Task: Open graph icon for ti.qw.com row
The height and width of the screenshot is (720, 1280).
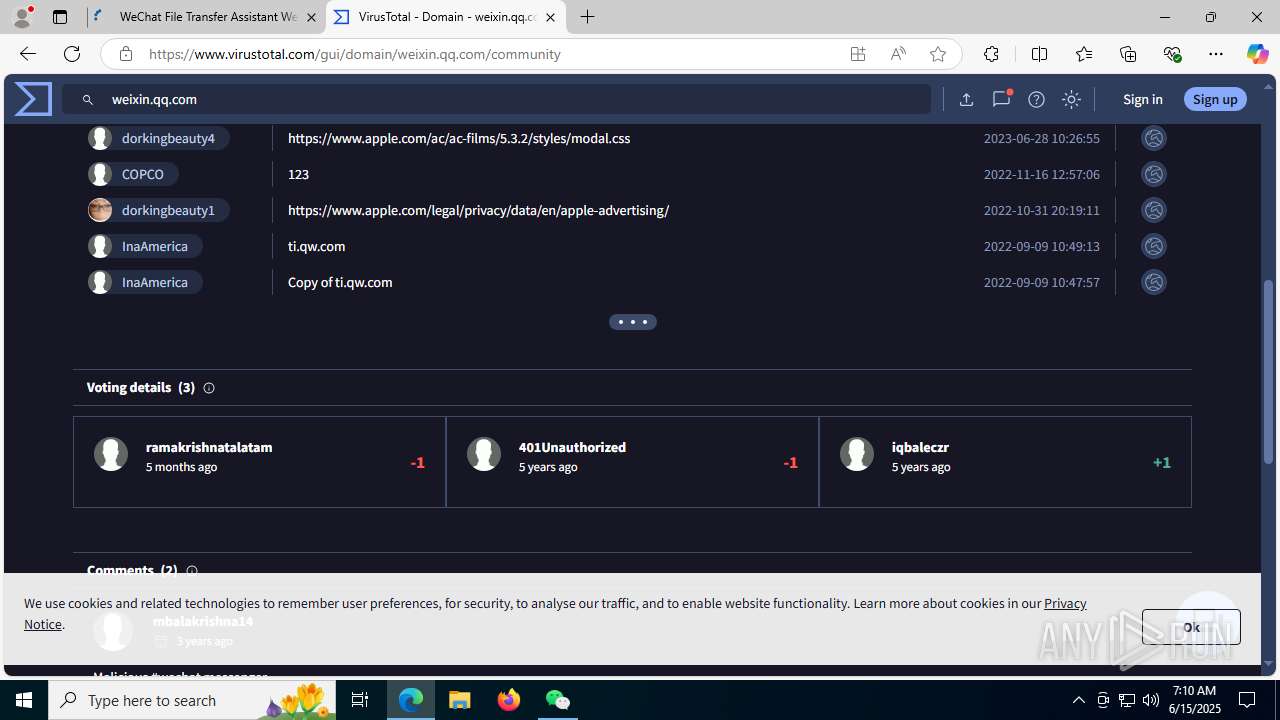Action: coord(1154,246)
